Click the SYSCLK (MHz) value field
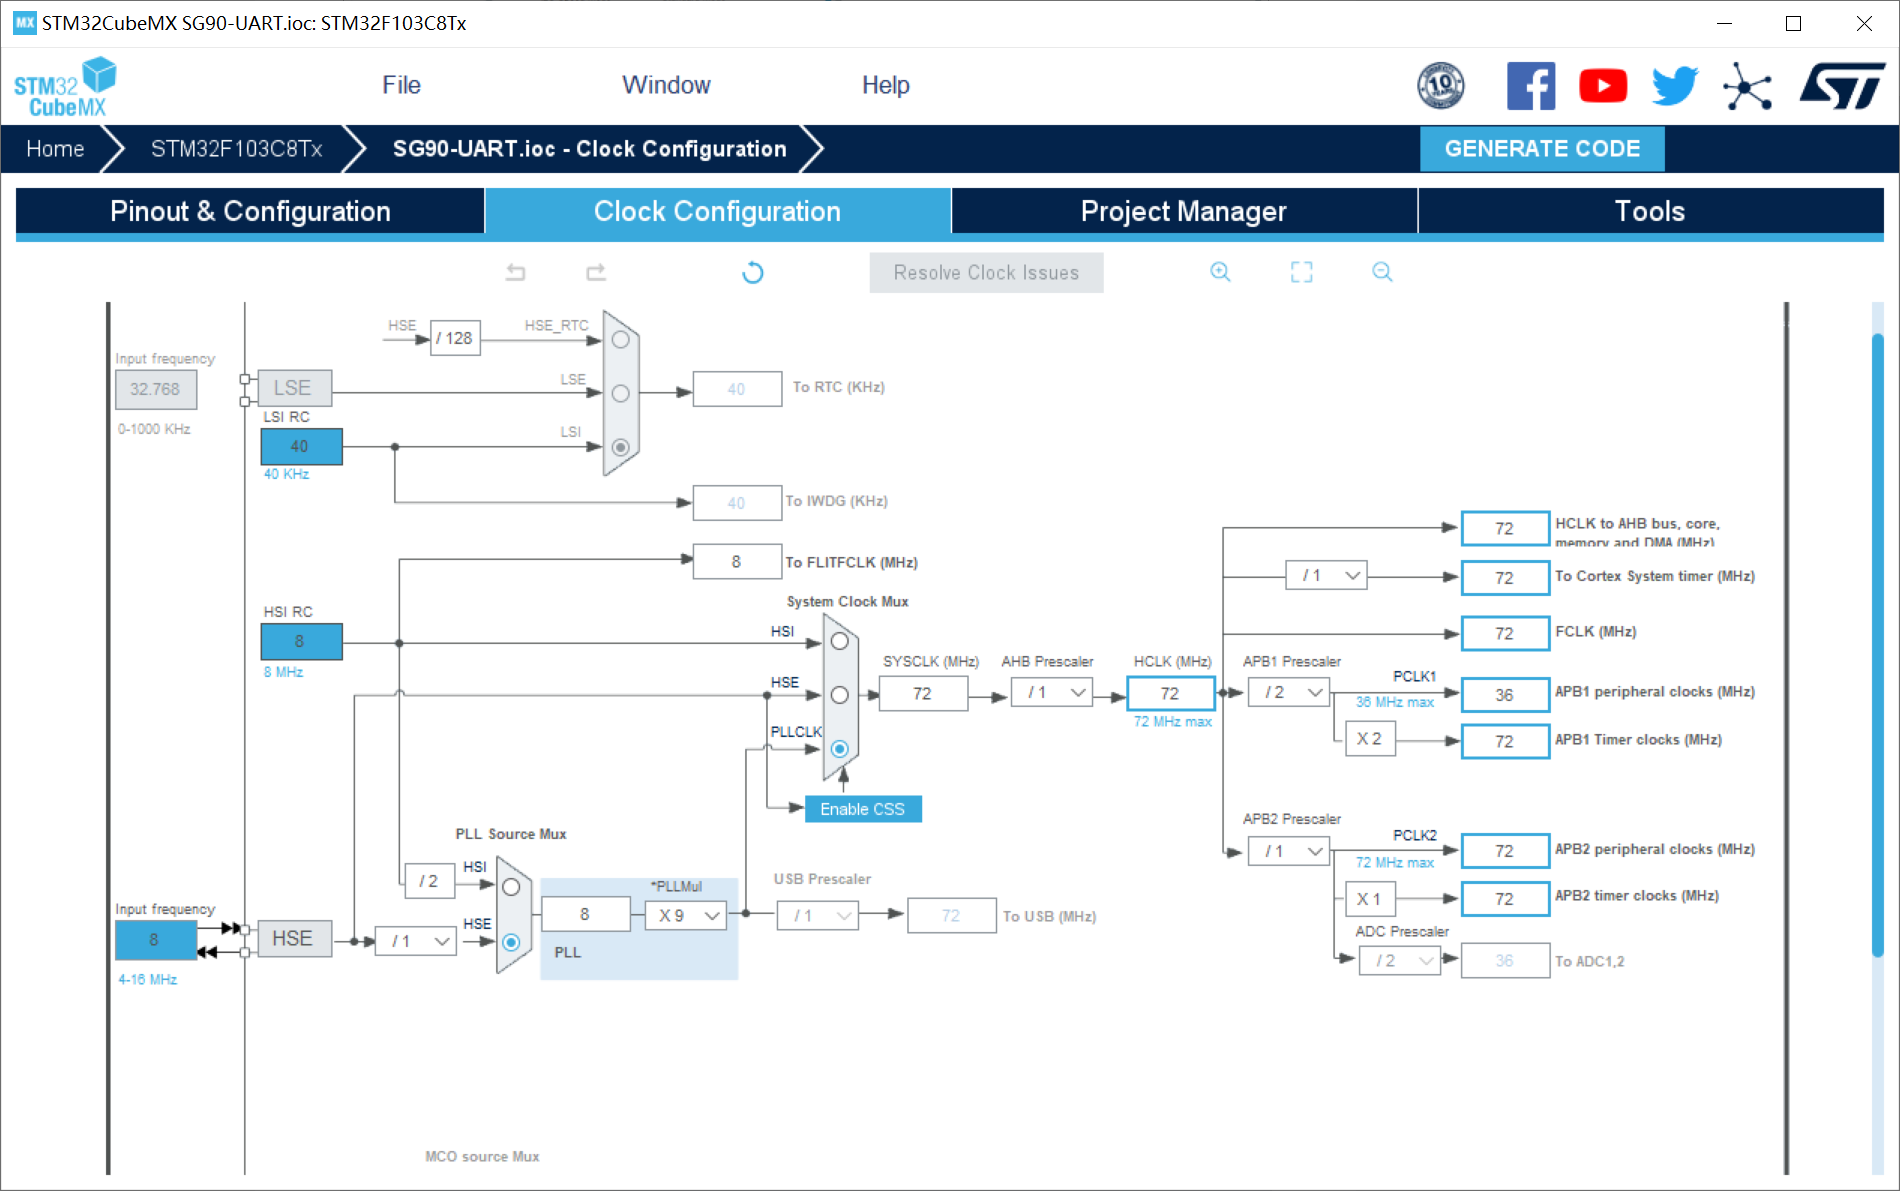 coord(923,693)
